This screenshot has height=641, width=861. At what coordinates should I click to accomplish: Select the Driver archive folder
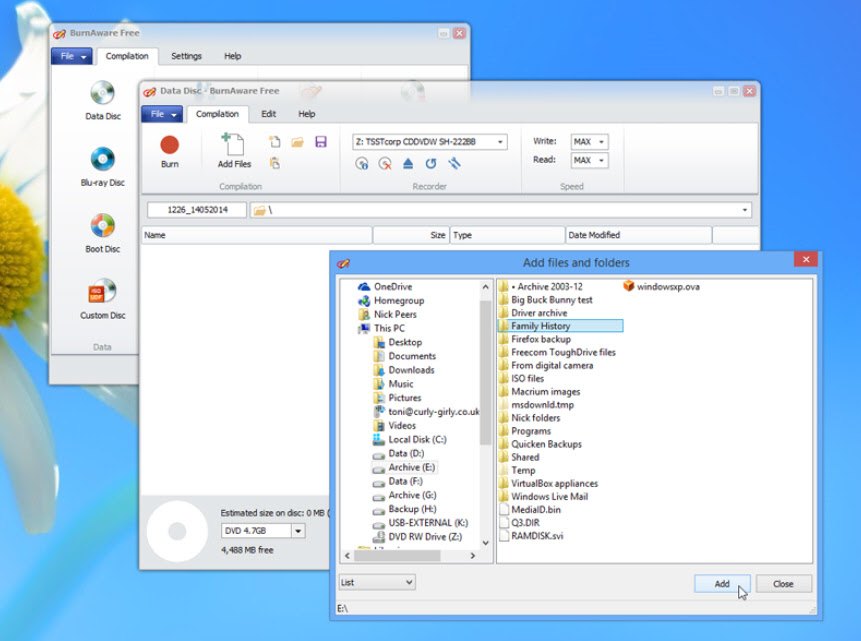[x=534, y=313]
